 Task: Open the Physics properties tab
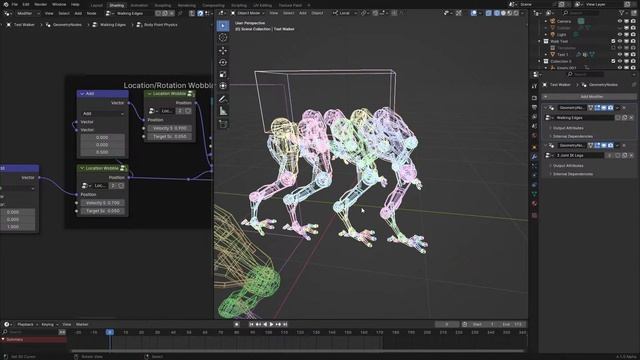point(534,176)
